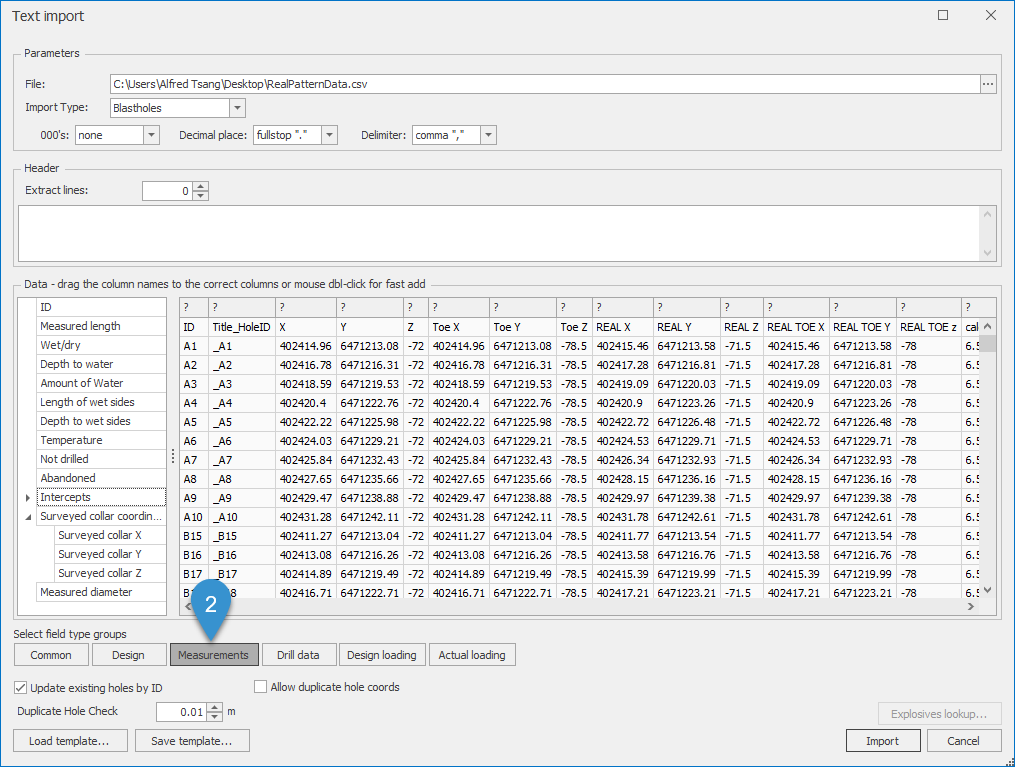Click the REAL TOE X cell

tap(797, 328)
